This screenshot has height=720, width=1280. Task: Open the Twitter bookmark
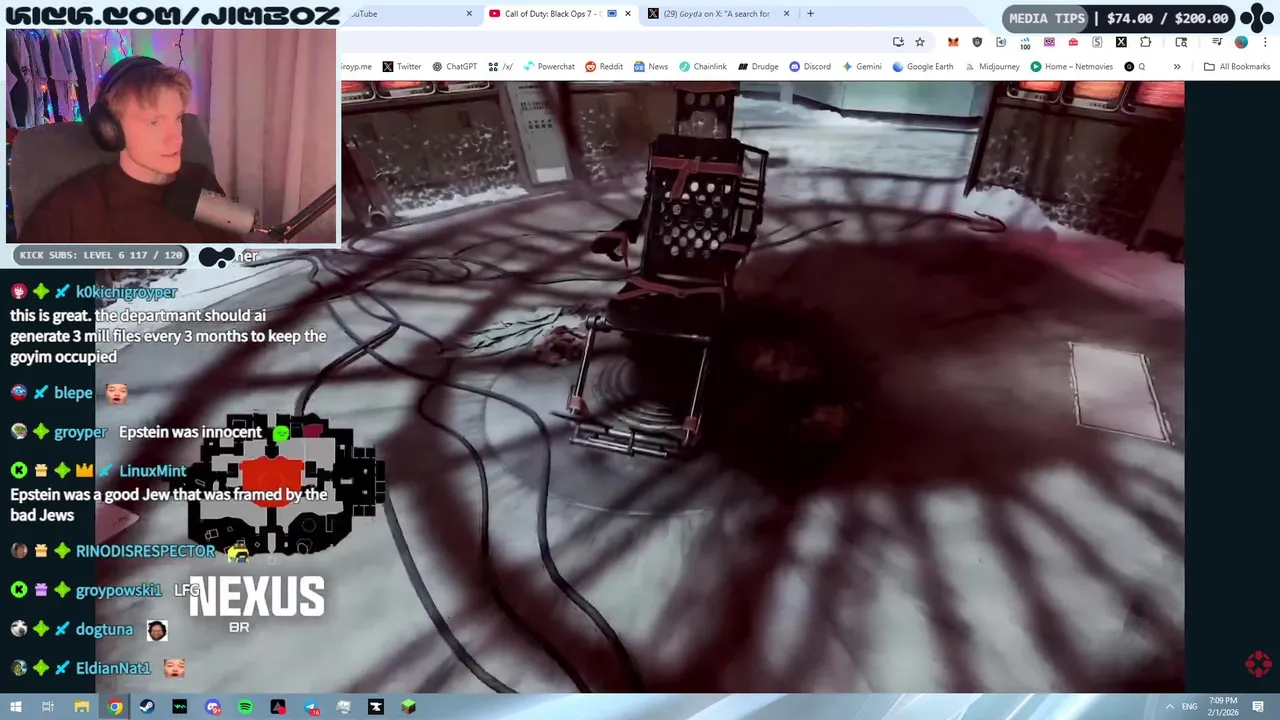click(x=401, y=67)
